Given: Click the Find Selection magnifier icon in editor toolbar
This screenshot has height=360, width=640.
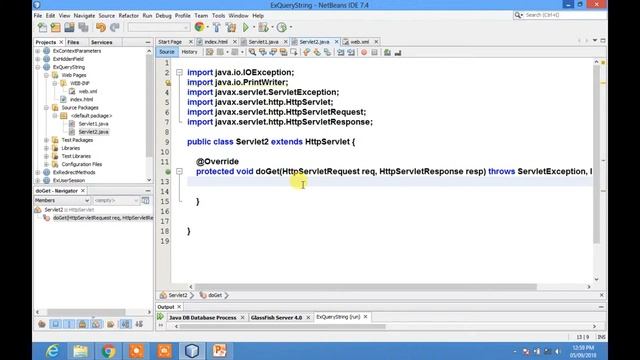Looking at the screenshot, I should [x=253, y=52].
